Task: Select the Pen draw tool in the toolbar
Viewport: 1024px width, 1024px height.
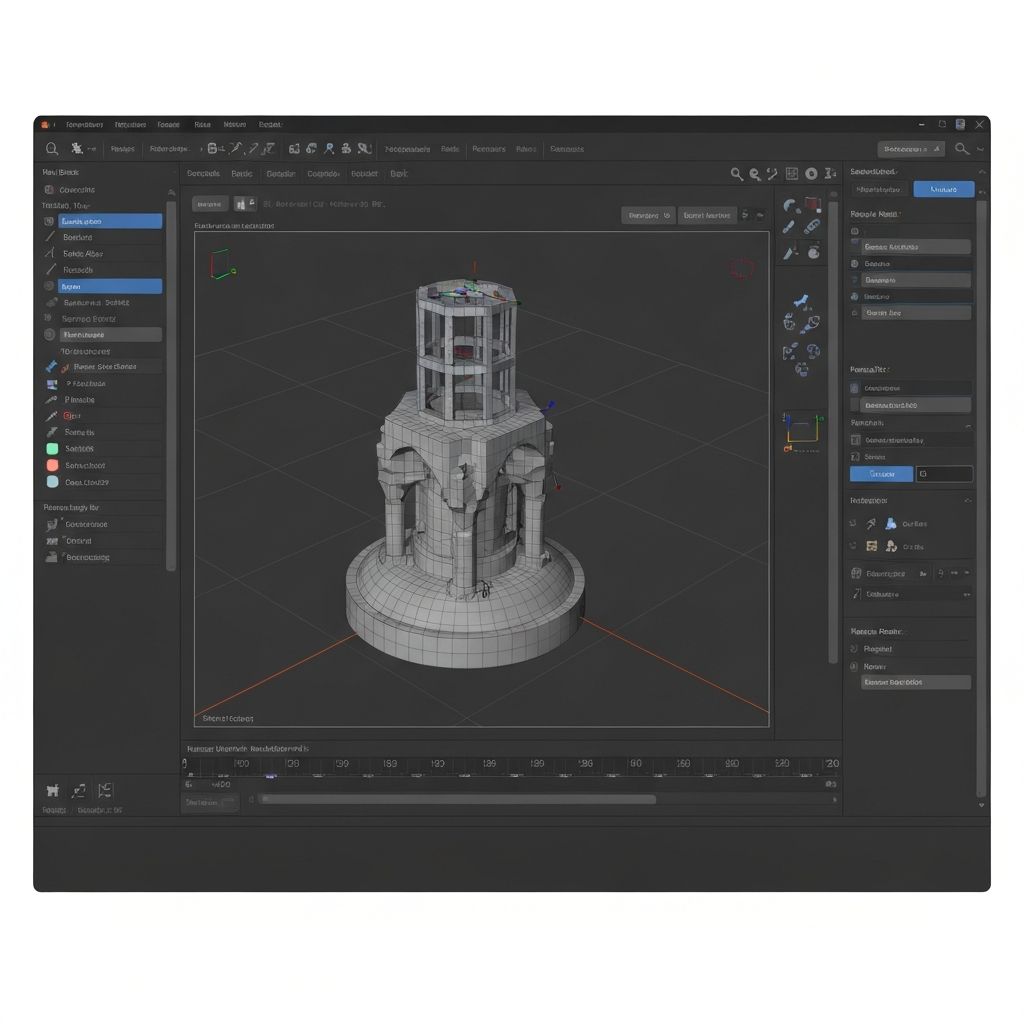Action: point(236,148)
